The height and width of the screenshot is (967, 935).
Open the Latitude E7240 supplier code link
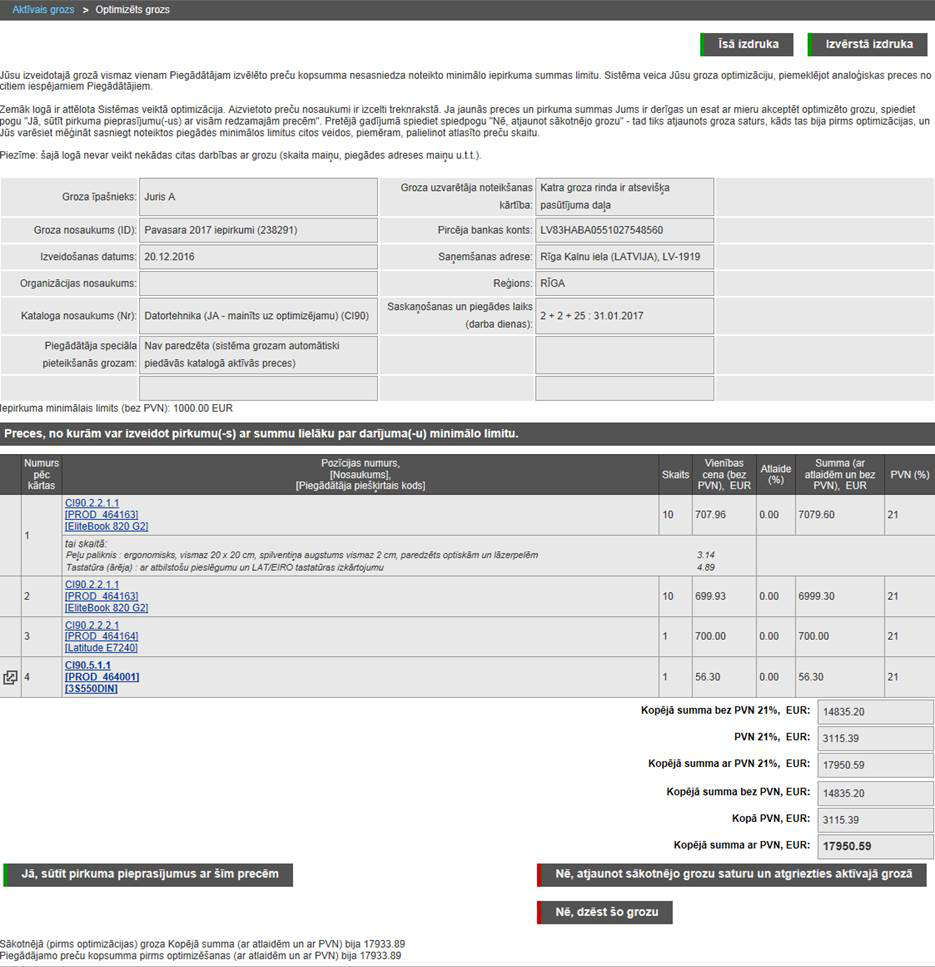pos(101,648)
